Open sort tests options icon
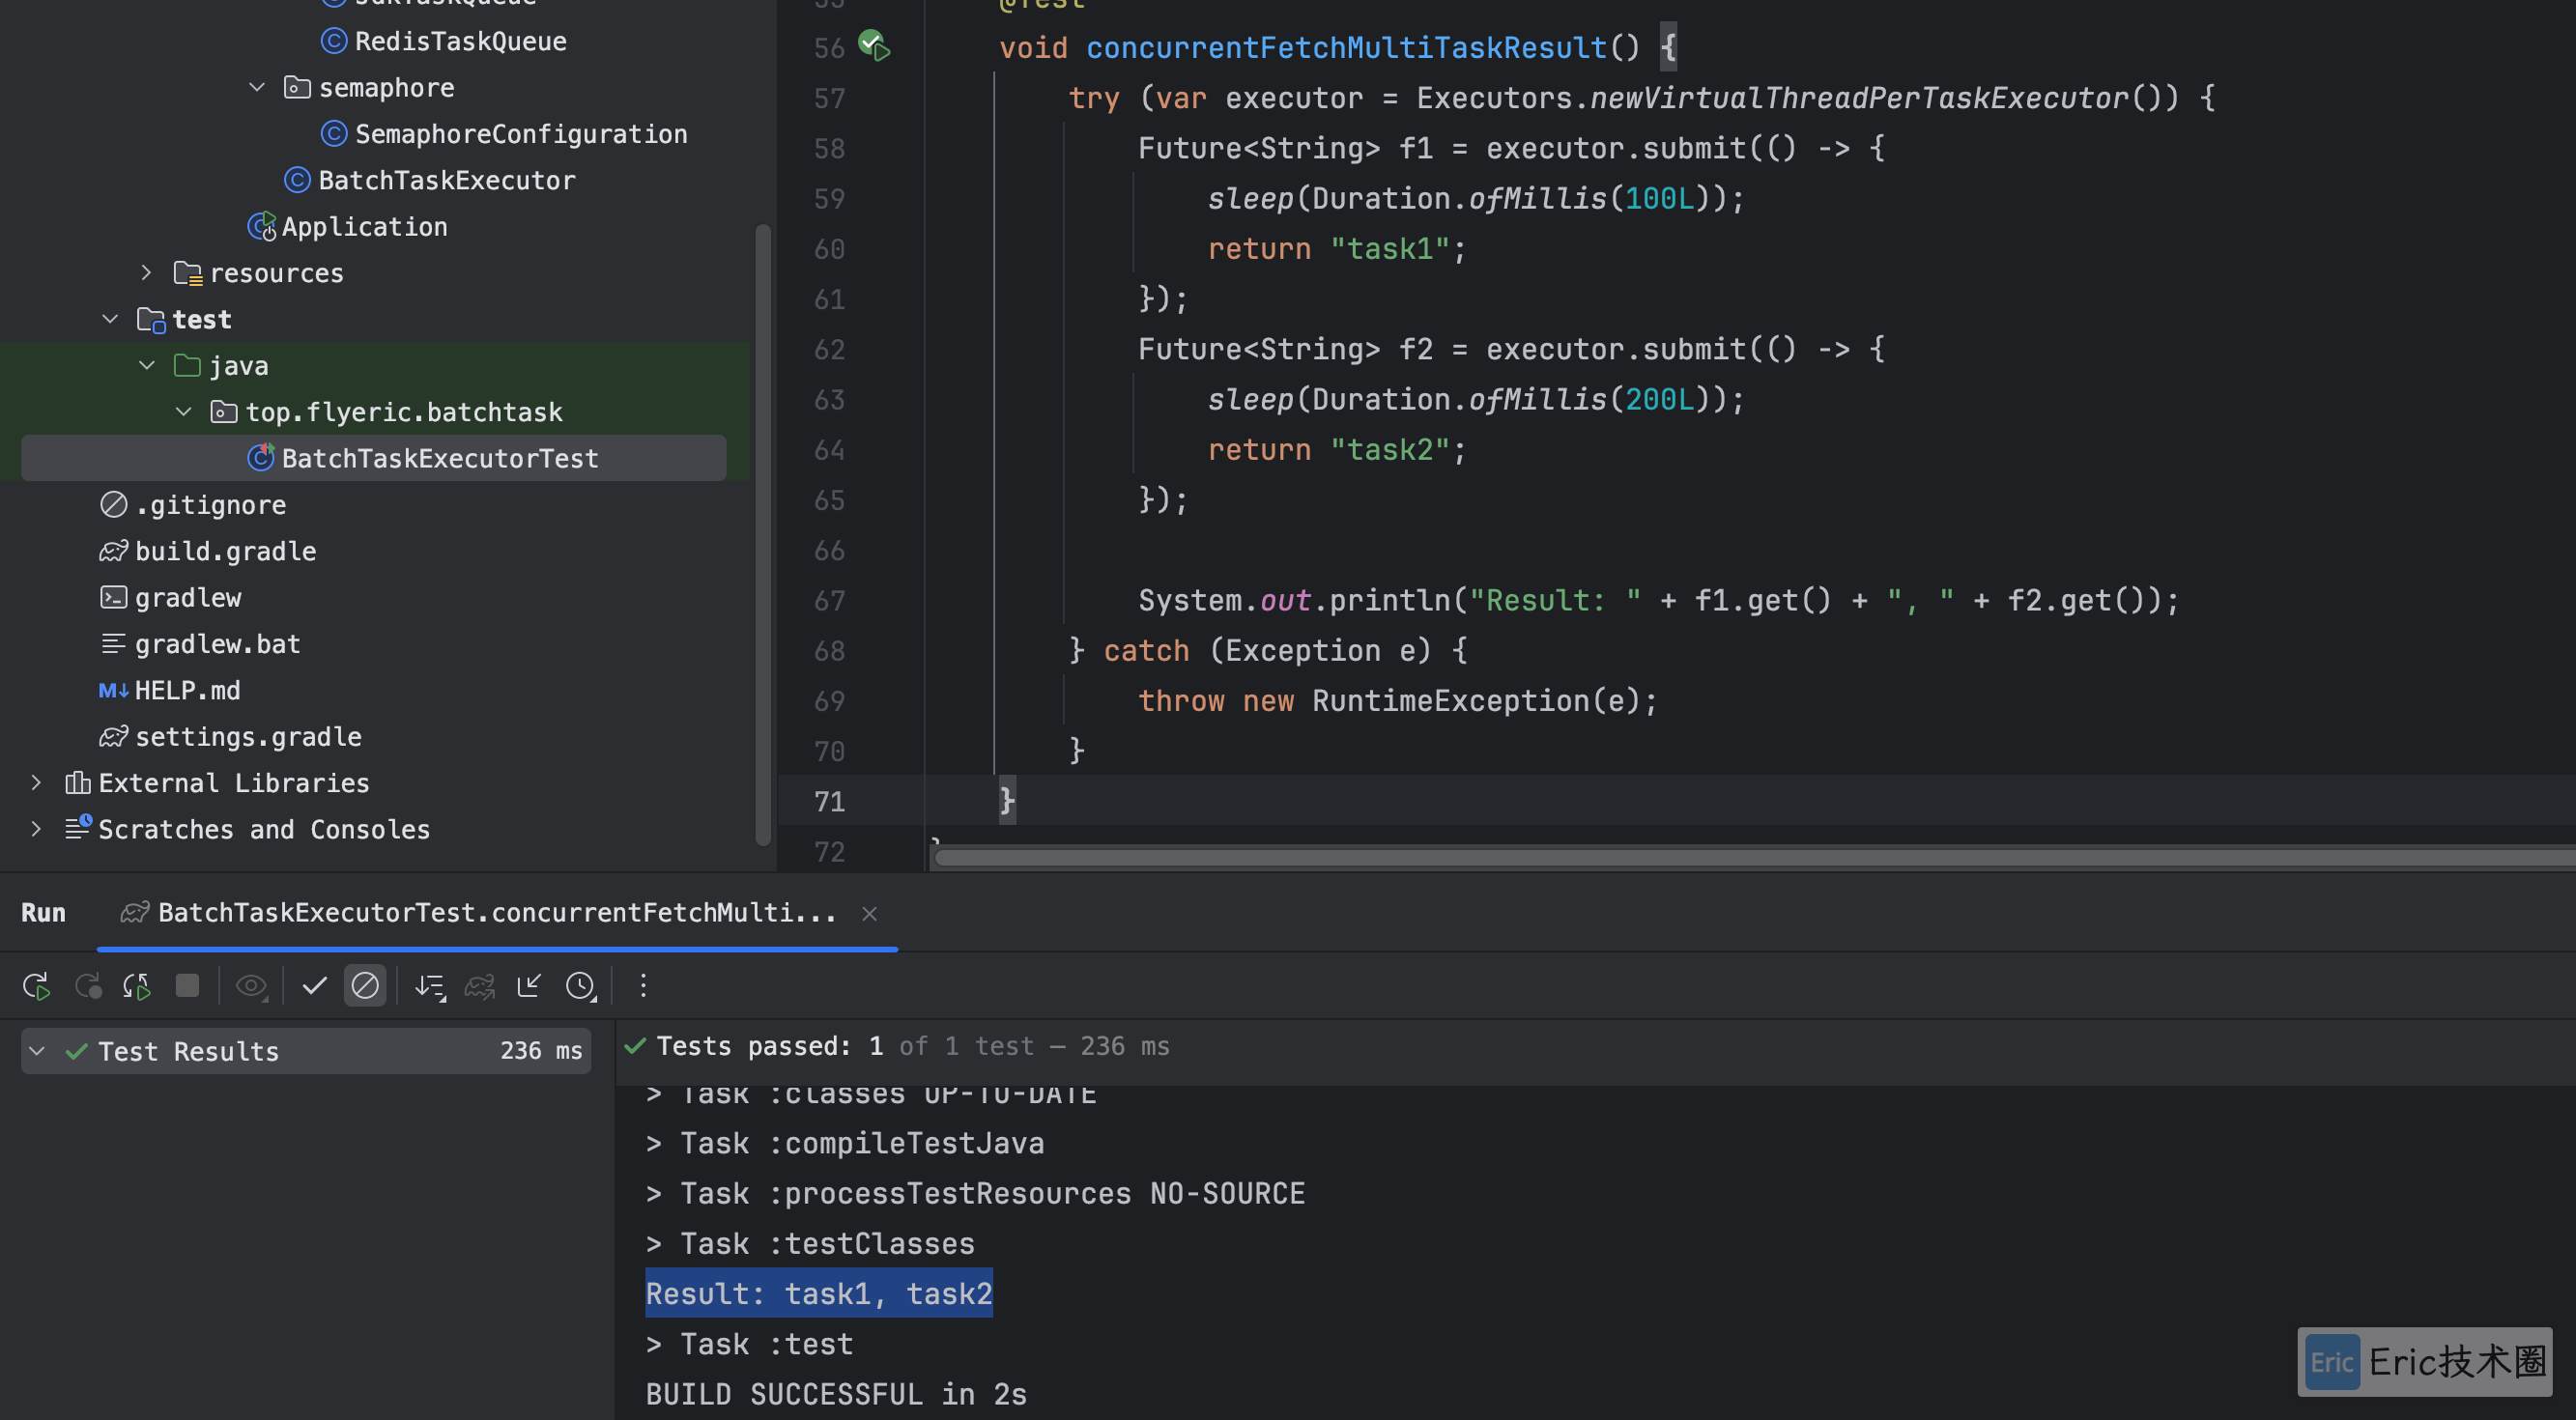This screenshot has height=1420, width=2576. (x=430, y=986)
